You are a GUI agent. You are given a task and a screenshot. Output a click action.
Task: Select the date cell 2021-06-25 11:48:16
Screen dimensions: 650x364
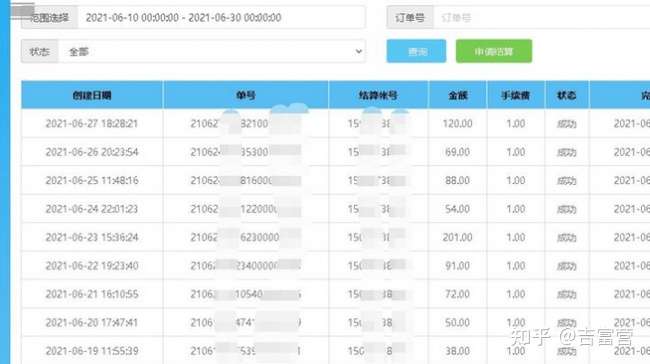92,180
